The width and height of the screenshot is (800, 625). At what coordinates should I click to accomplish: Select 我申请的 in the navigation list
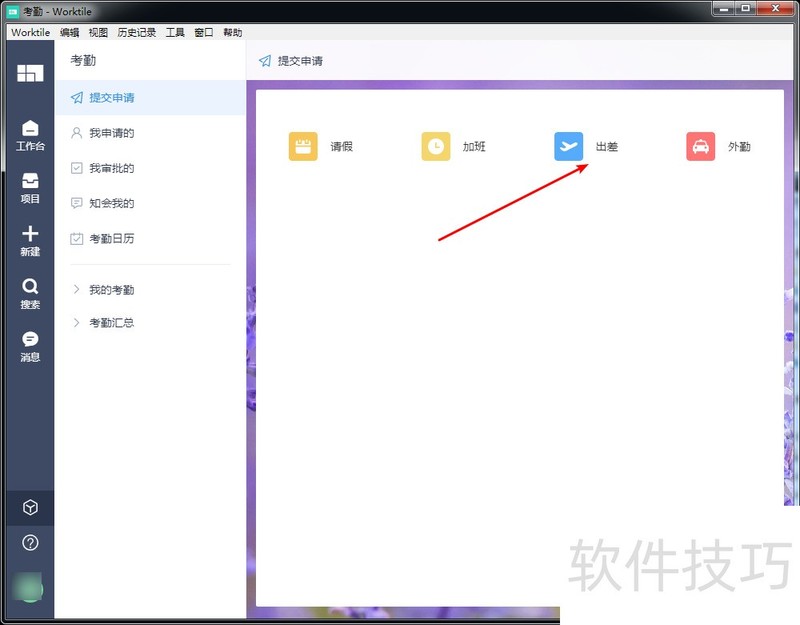[111, 133]
